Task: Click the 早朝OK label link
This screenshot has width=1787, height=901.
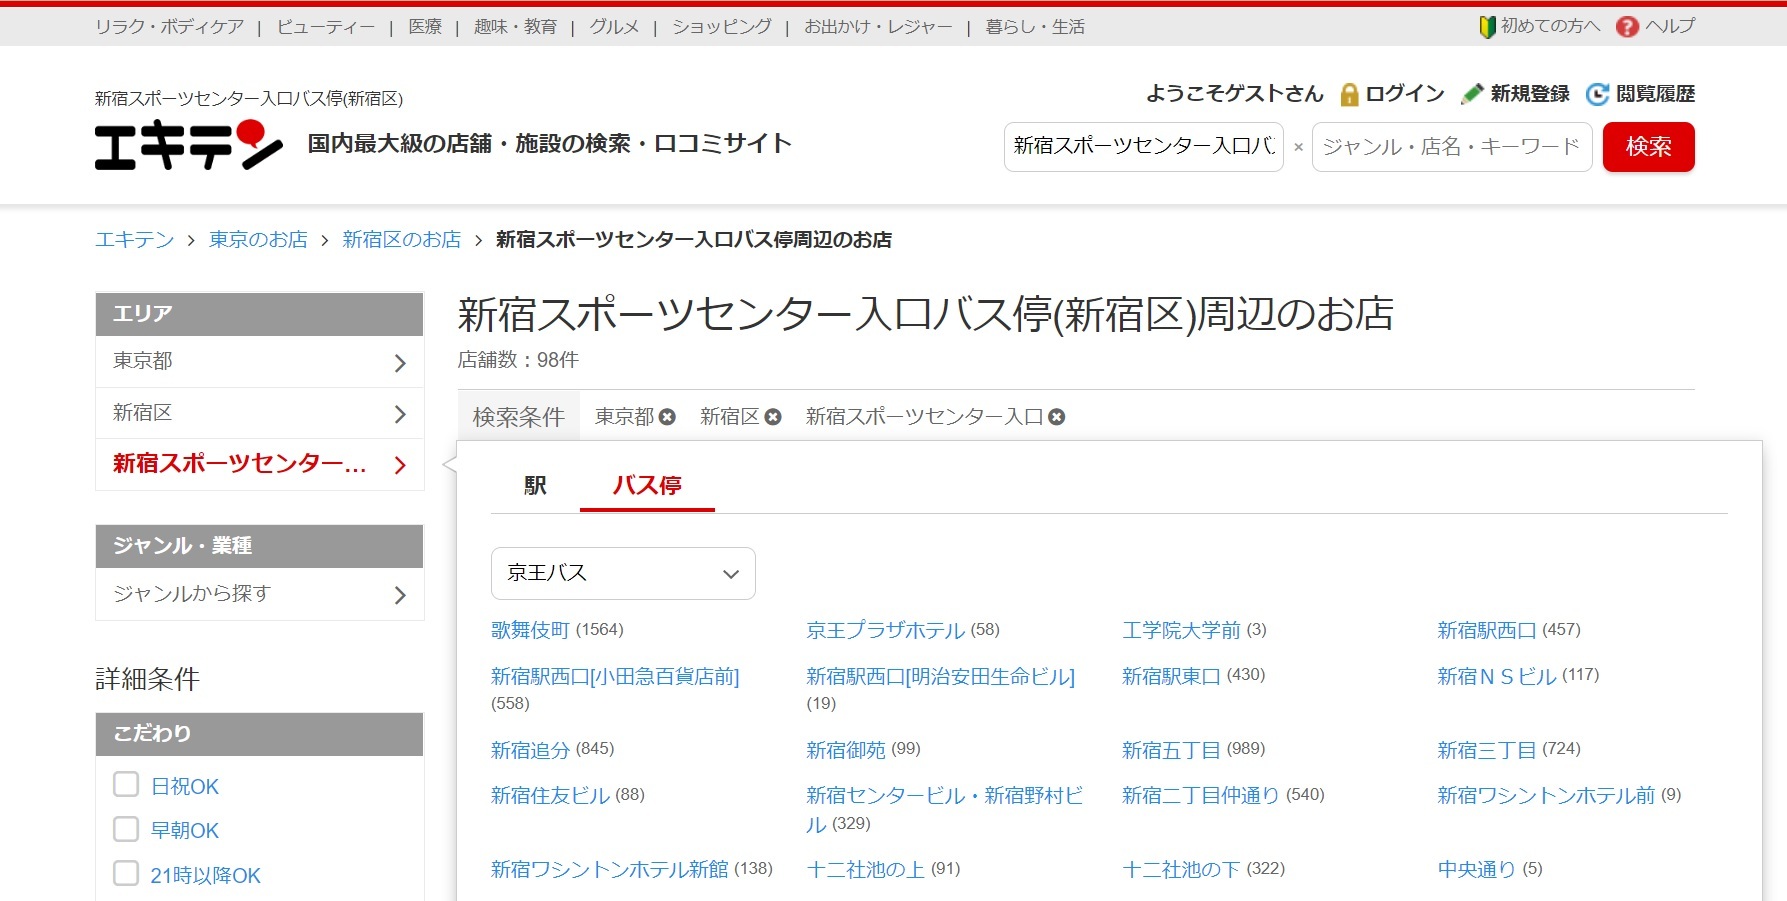Action: coord(185,831)
